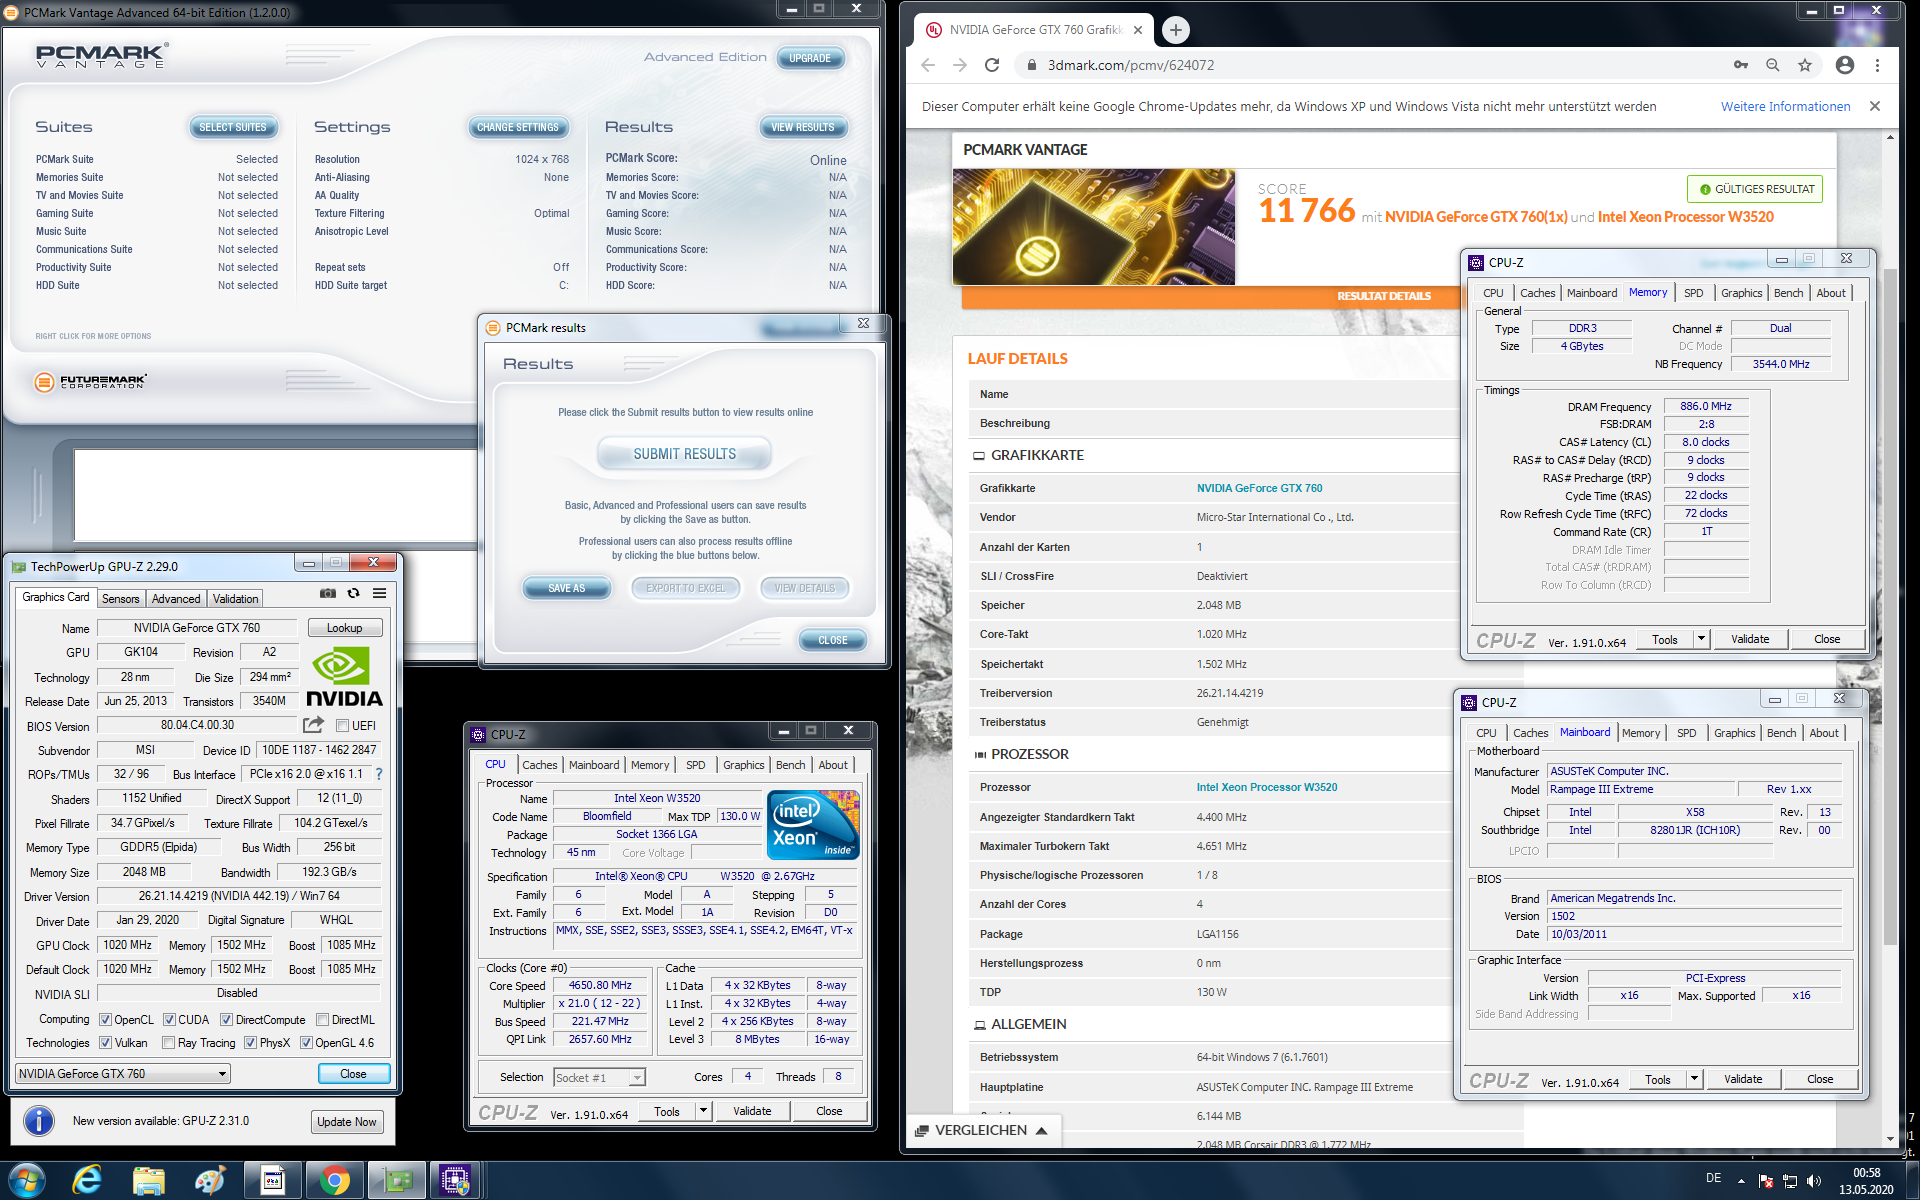
Task: Open the Caches tab in the bottom-center CPU-Z window
Action: tap(539, 765)
